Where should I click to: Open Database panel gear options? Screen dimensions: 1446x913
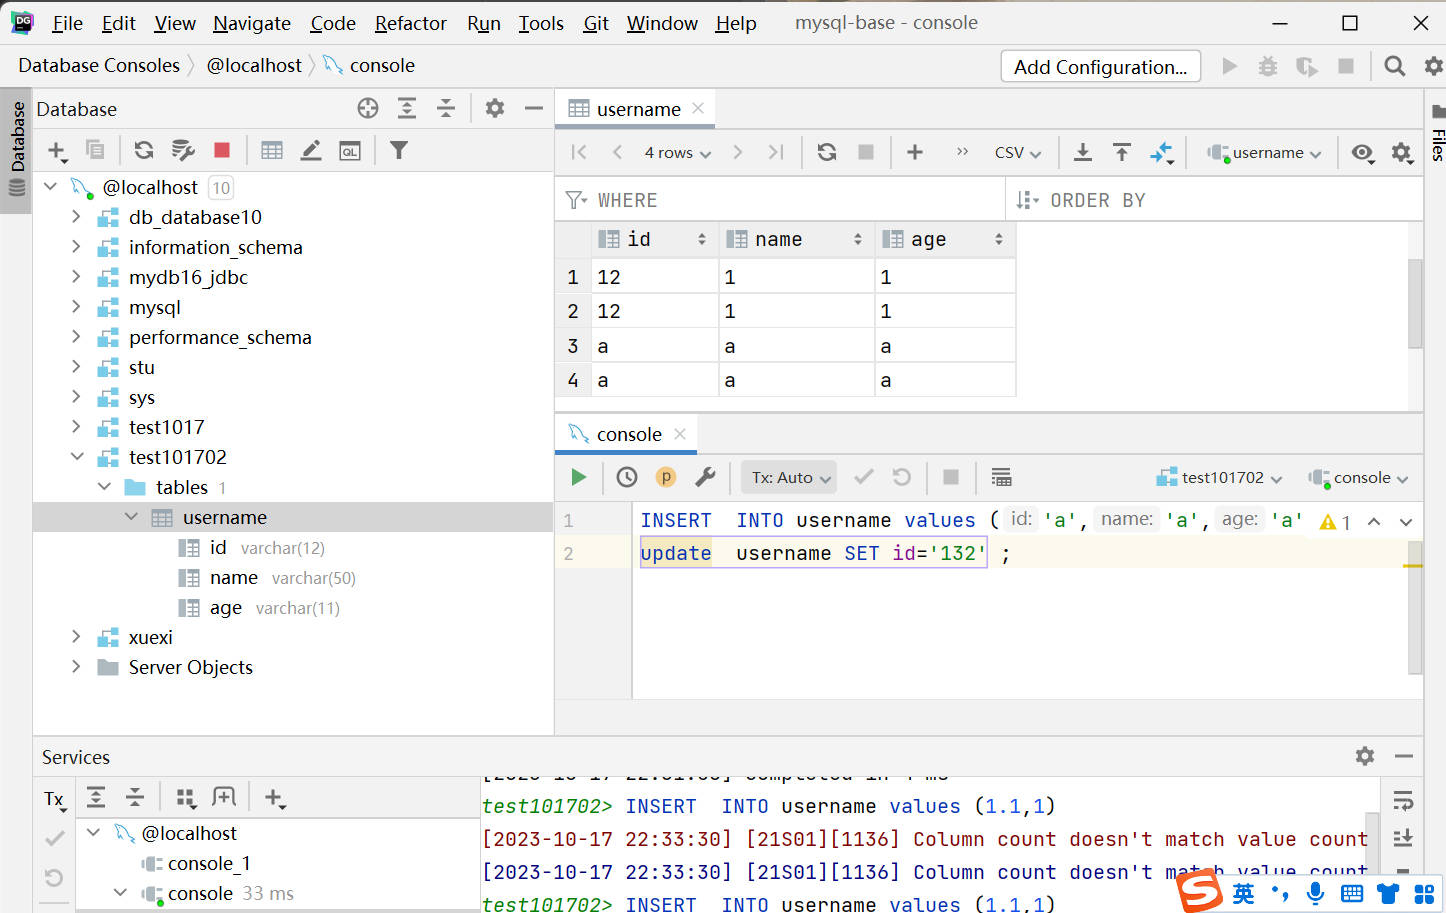(x=495, y=108)
